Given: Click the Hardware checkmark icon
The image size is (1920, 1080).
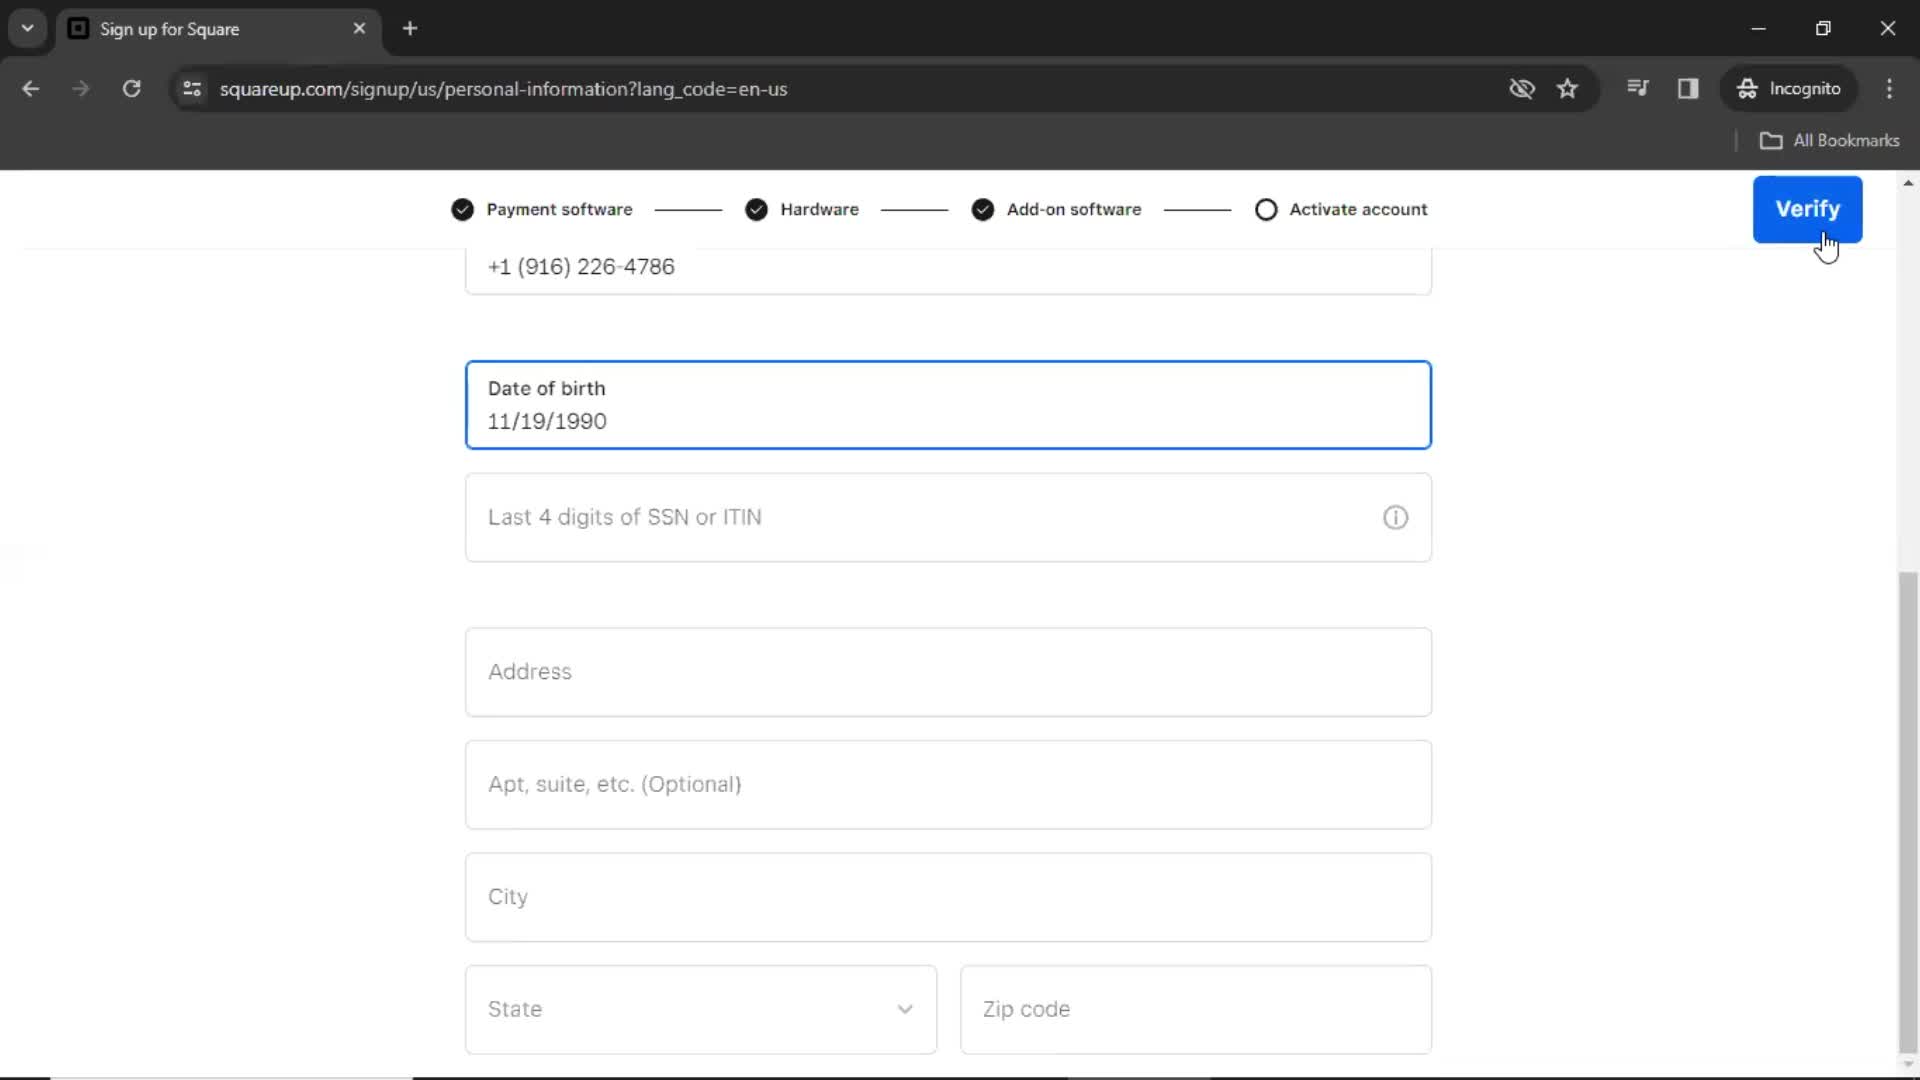Looking at the screenshot, I should click(x=756, y=209).
